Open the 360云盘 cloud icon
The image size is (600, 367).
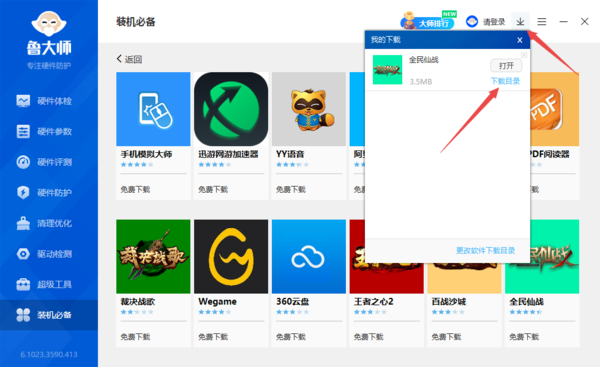pos(309,256)
